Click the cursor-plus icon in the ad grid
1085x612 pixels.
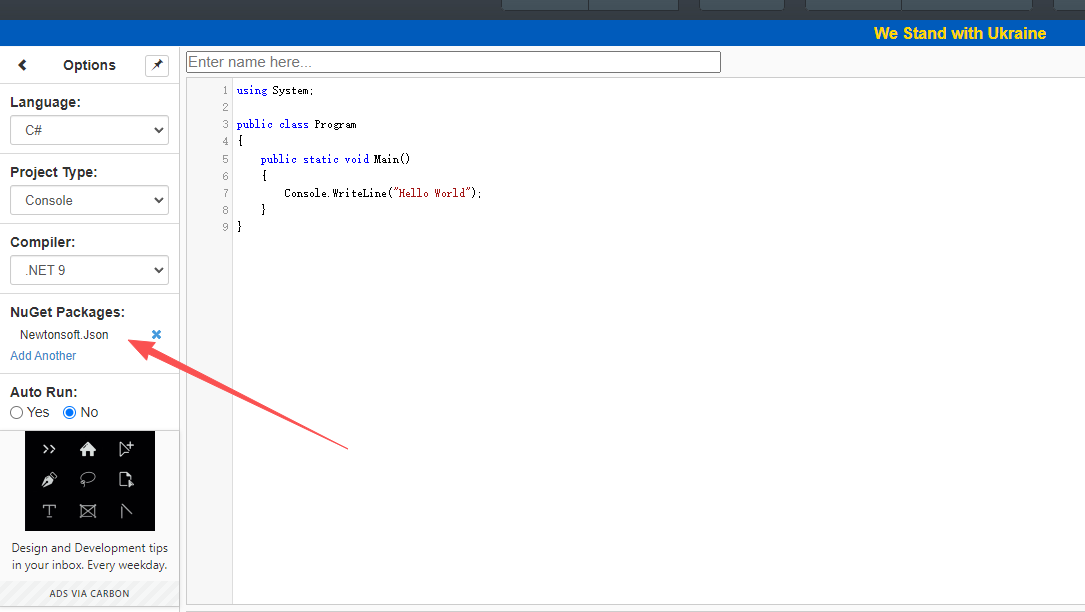[x=127, y=448]
